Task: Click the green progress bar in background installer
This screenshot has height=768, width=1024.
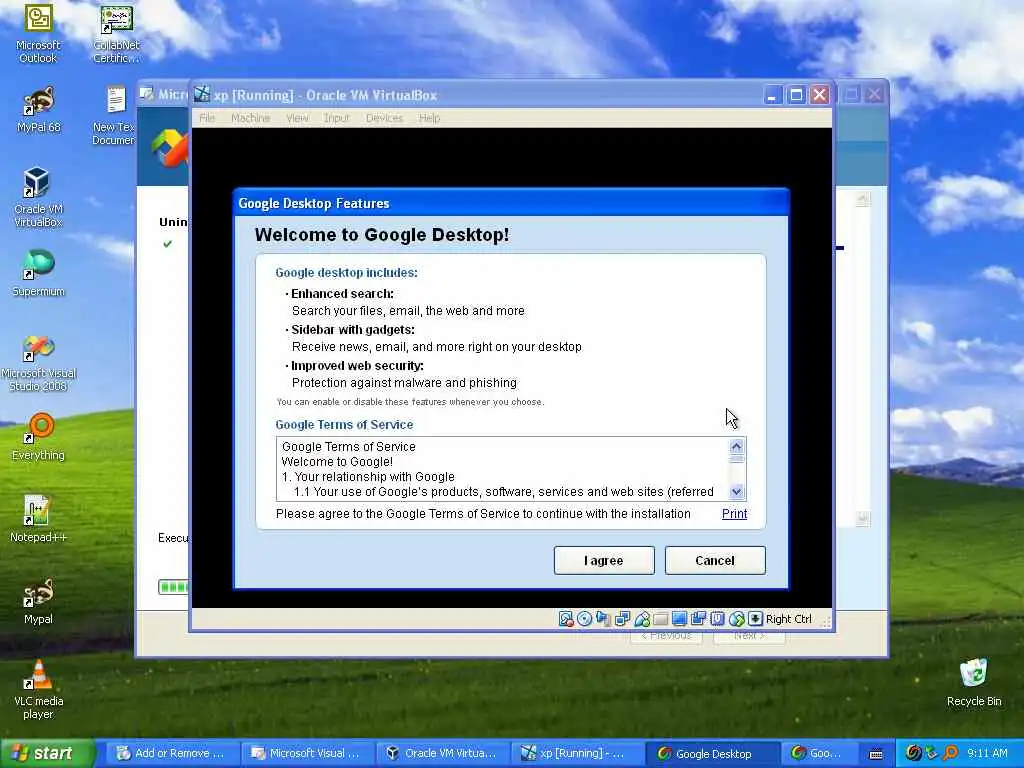Action: pyautogui.click(x=174, y=586)
